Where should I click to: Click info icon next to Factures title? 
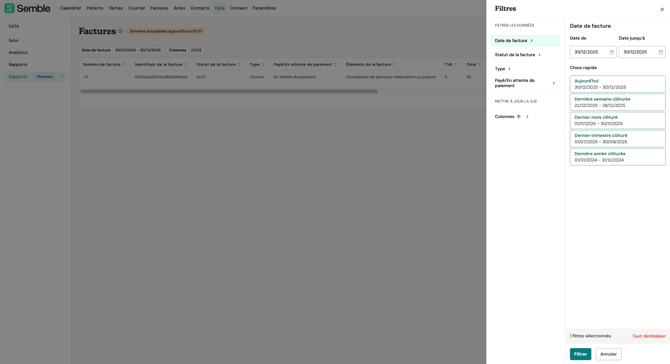120,31
